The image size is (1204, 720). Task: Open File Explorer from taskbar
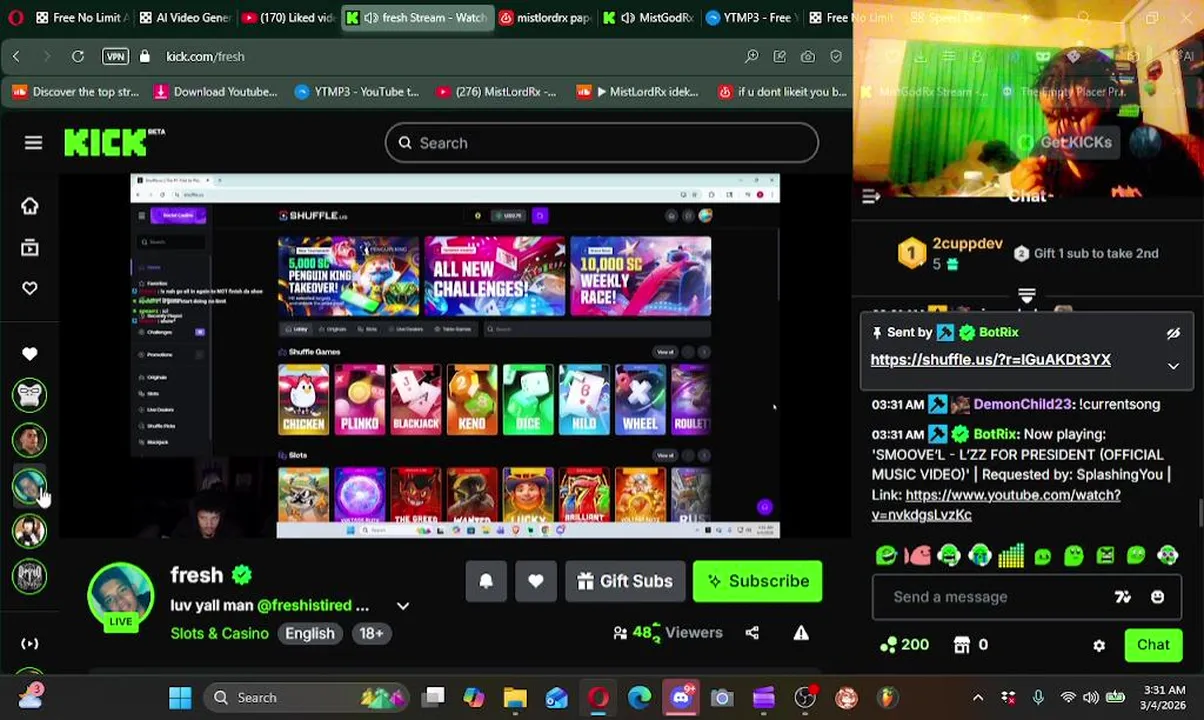pos(514,697)
